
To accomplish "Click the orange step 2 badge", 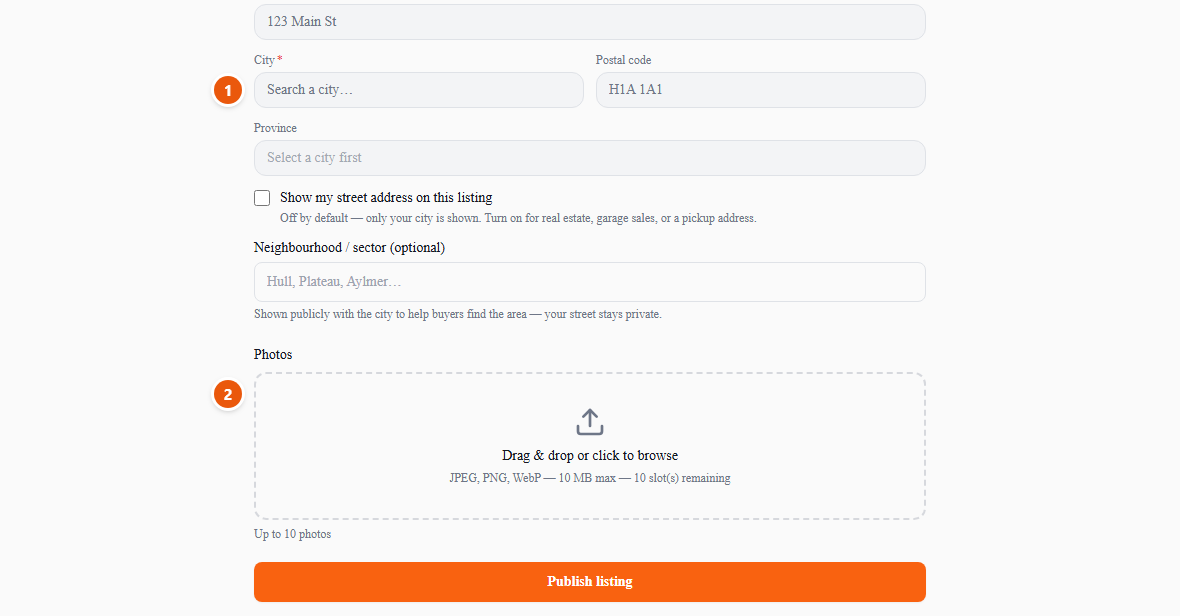I will pos(228,394).
